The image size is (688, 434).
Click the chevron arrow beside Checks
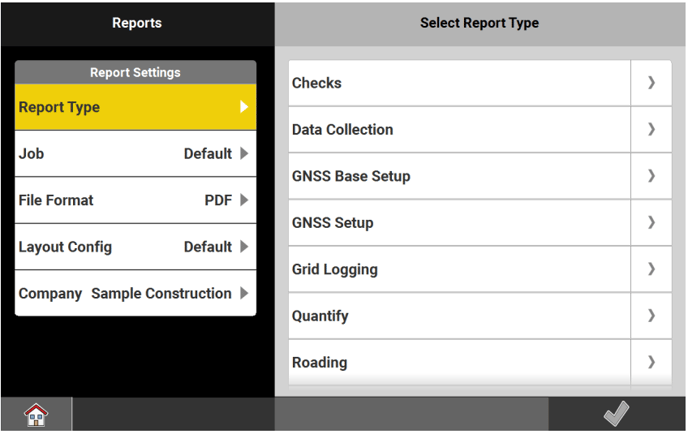pos(651,83)
